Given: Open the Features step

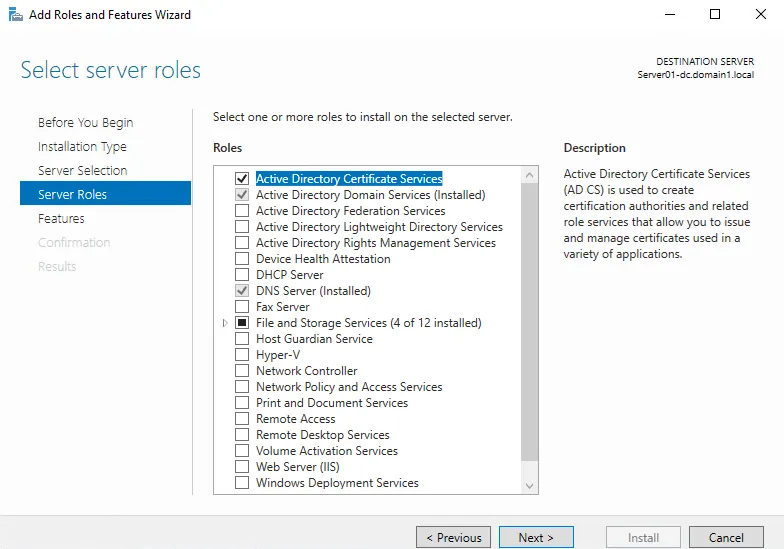Looking at the screenshot, I should pyautogui.click(x=61, y=219).
